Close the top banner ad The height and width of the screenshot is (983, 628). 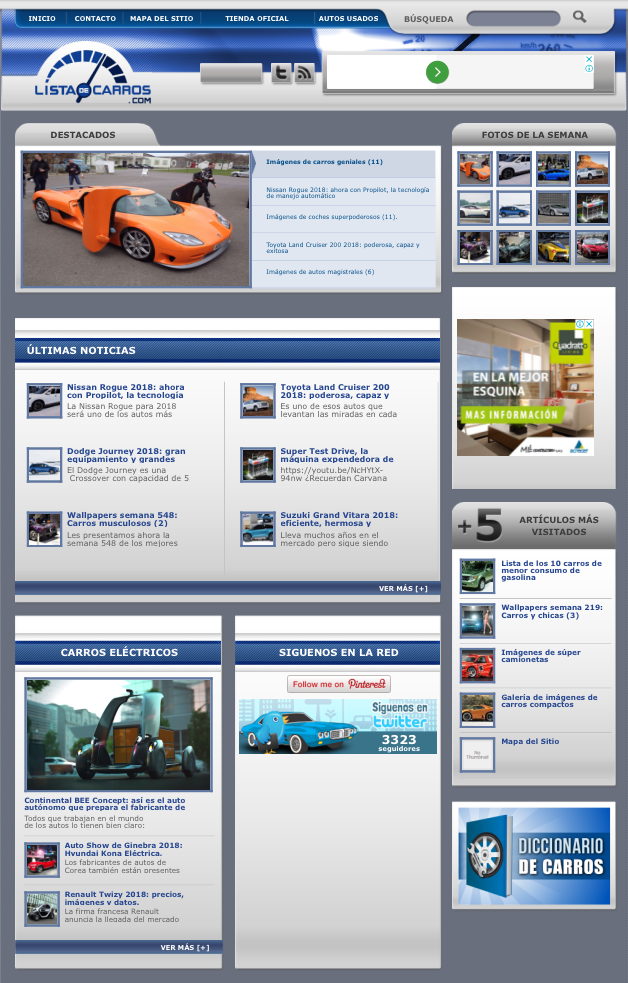[589, 60]
